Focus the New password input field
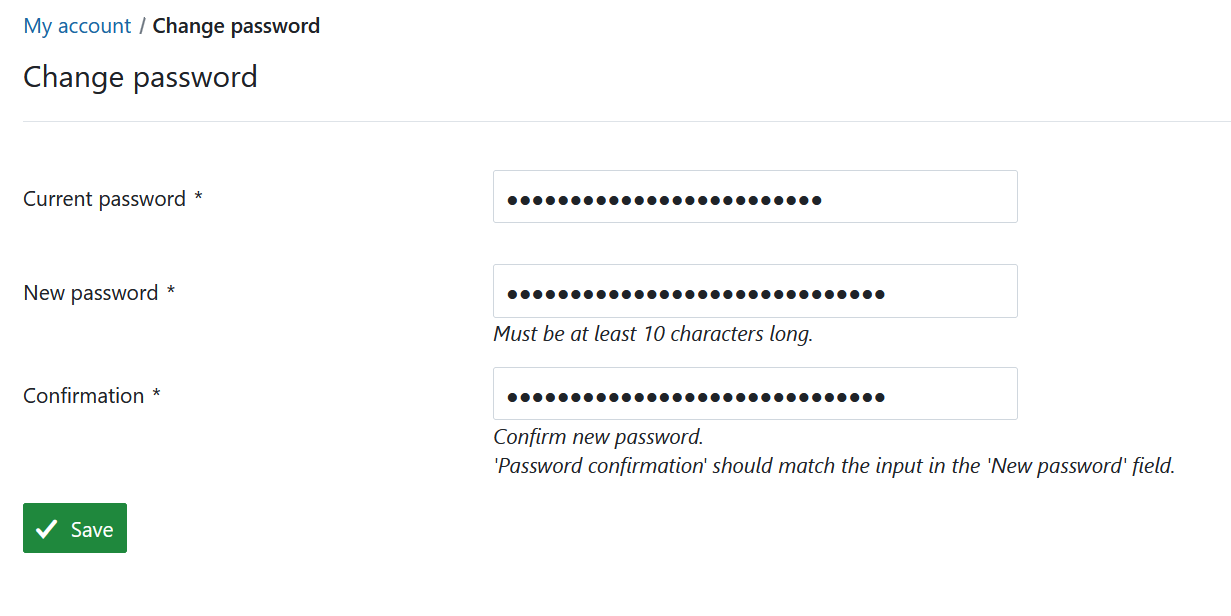Image resolution: width=1231 pixels, height=616 pixels. click(755, 291)
